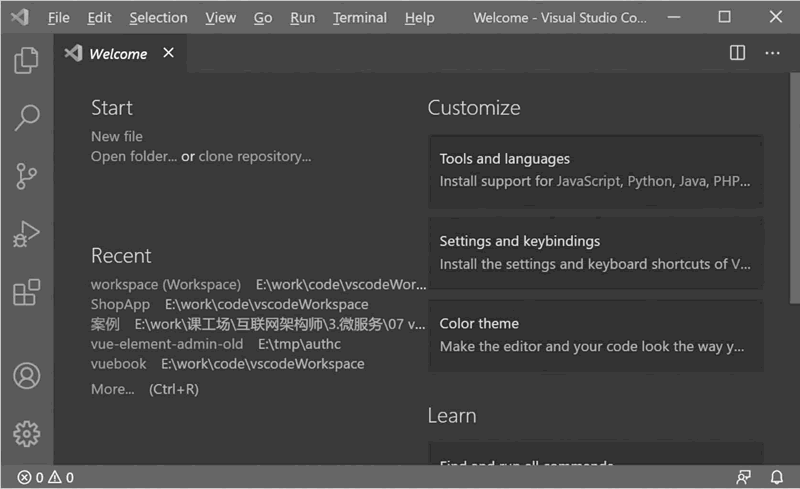Viewport: 800px width, 489px height.
Task: Open recent 案例 folder
Action: click(105, 324)
